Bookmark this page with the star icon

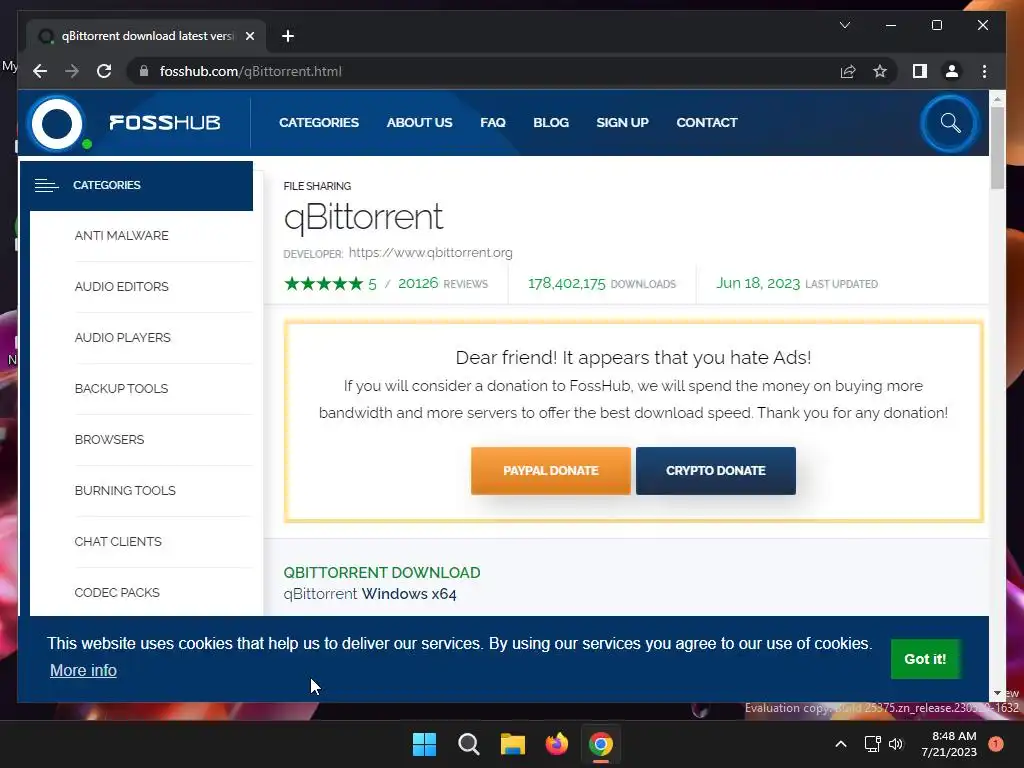click(880, 71)
